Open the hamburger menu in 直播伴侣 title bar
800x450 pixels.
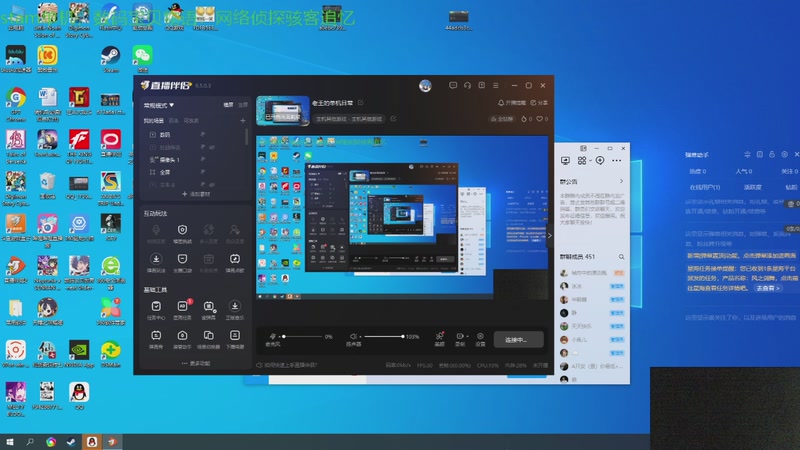[495, 86]
